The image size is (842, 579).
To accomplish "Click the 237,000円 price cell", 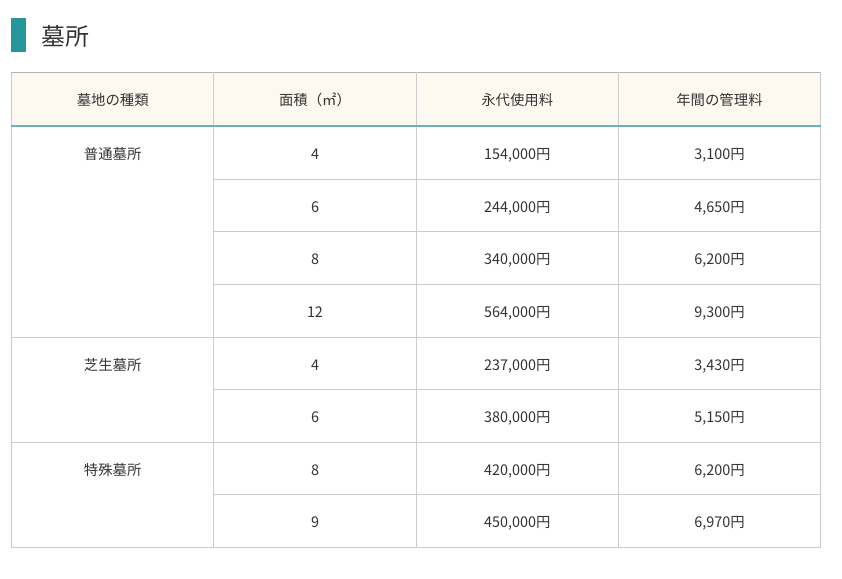I will pos(517,364).
